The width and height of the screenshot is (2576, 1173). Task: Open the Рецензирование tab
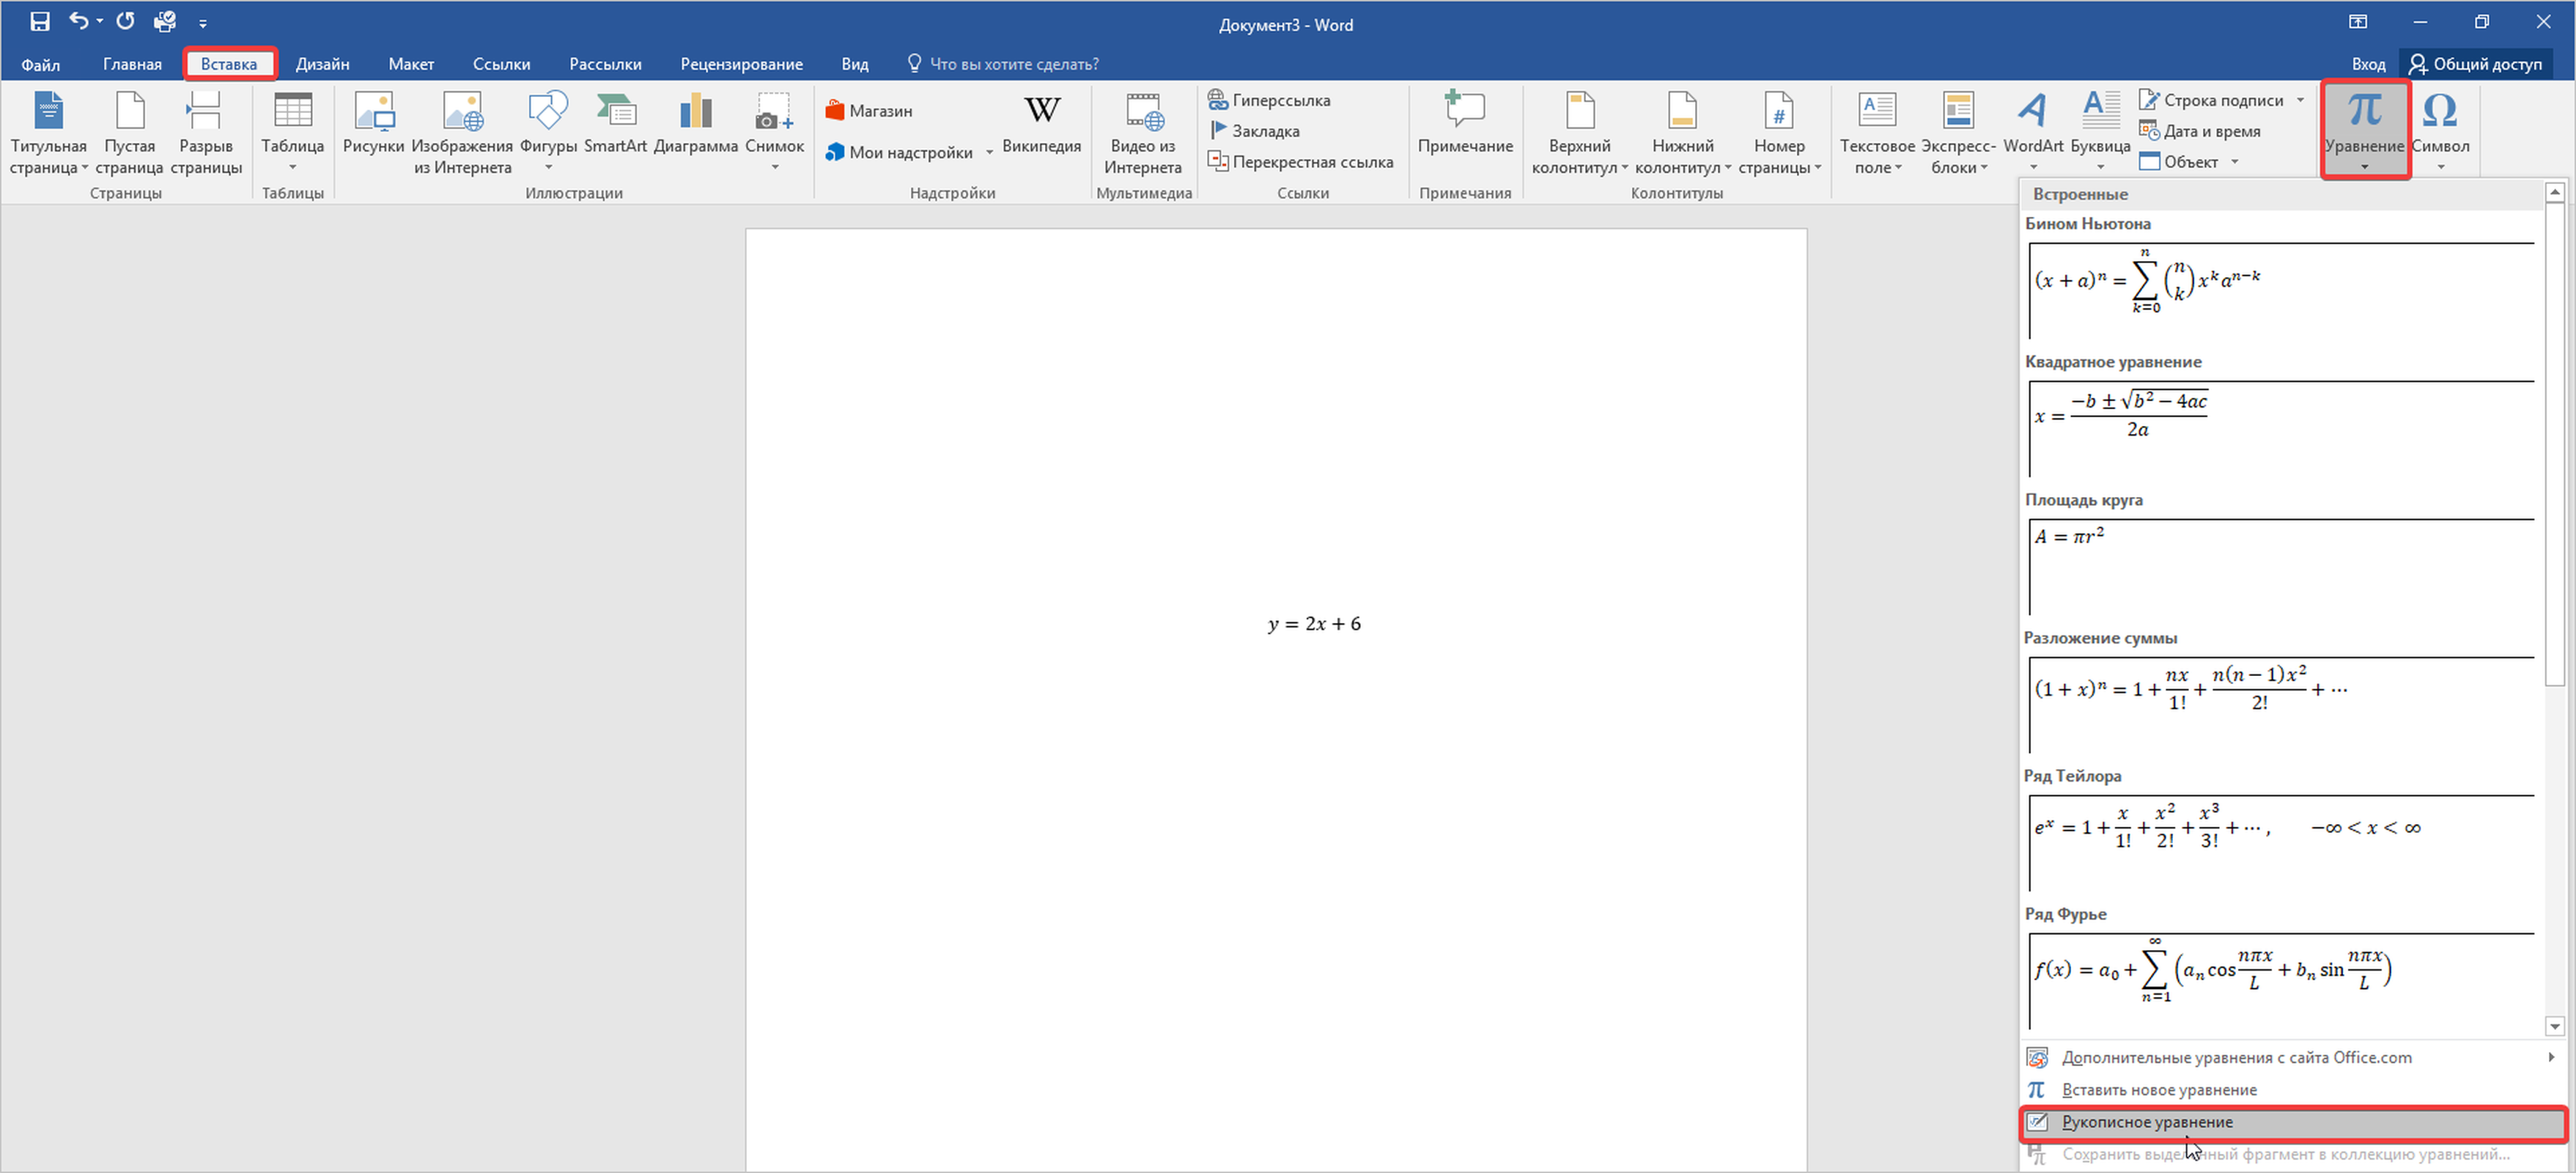pyautogui.click(x=741, y=64)
